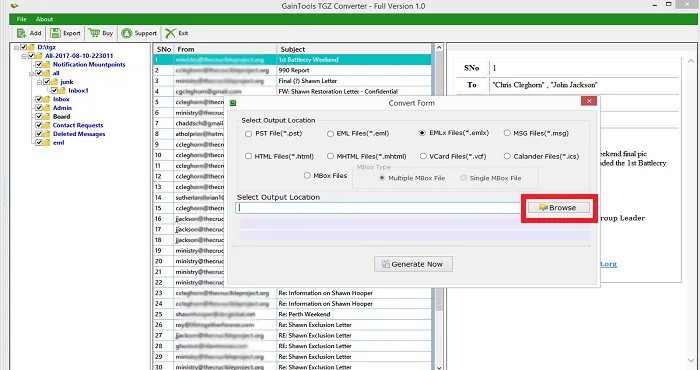The height and width of the screenshot is (370, 700).
Task: Select the 1st Battlecry Weekend email row
Action: tap(293, 60)
